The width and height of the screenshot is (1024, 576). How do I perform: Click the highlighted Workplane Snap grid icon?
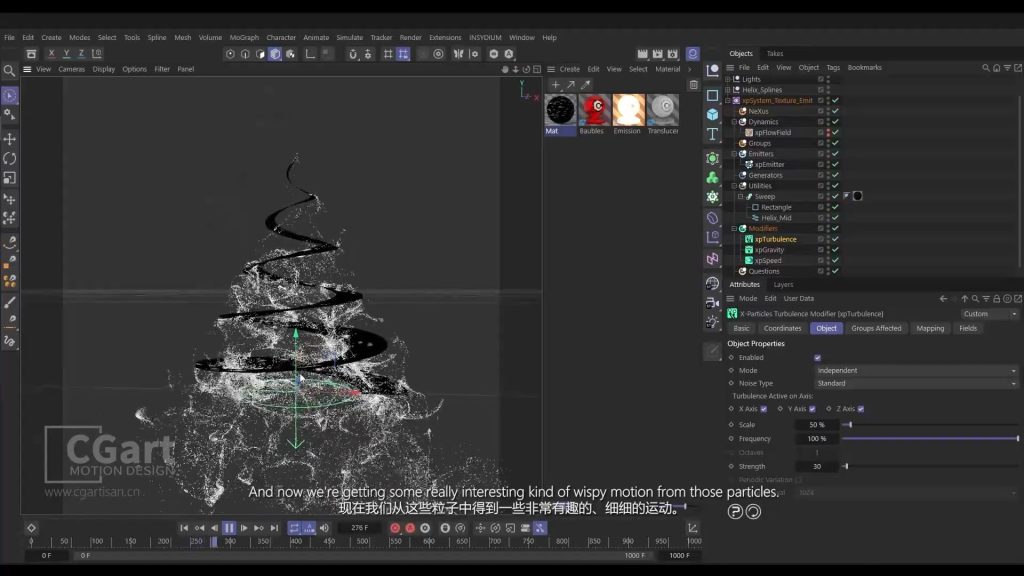[403, 54]
